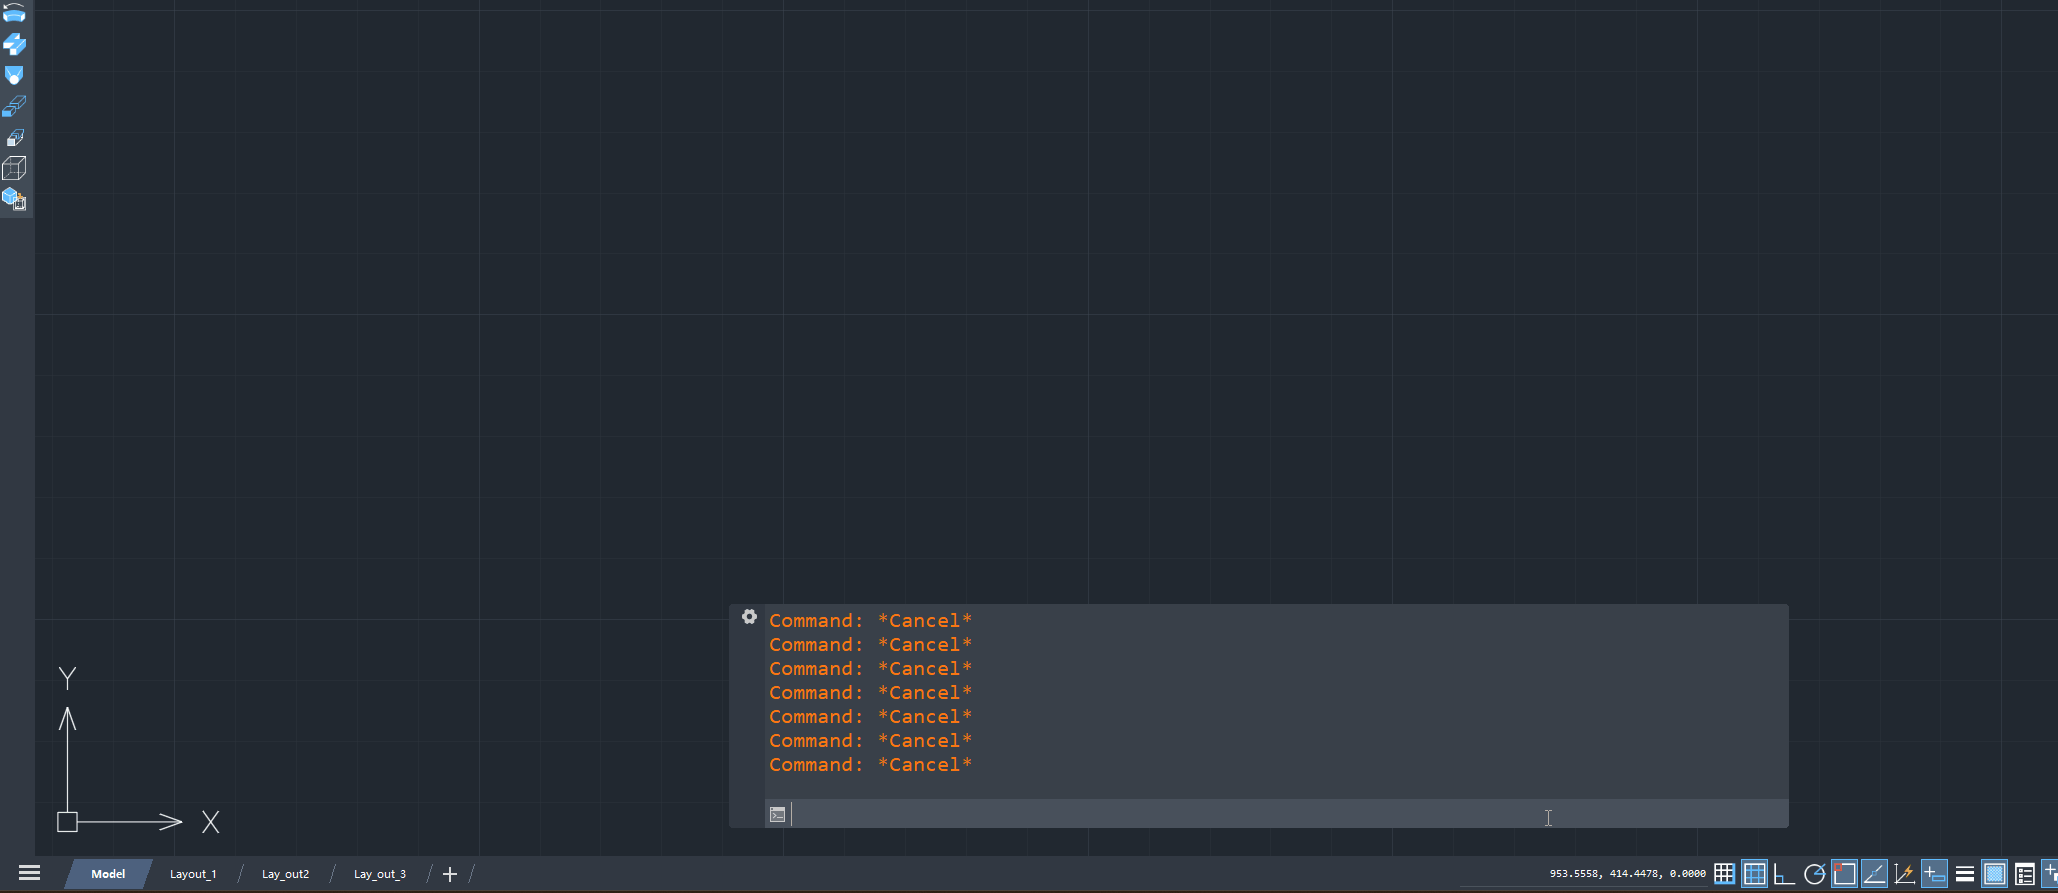Click the intersect-style solid icon with crossed blocks
This screenshot has height=893, width=2058.
coord(14,44)
